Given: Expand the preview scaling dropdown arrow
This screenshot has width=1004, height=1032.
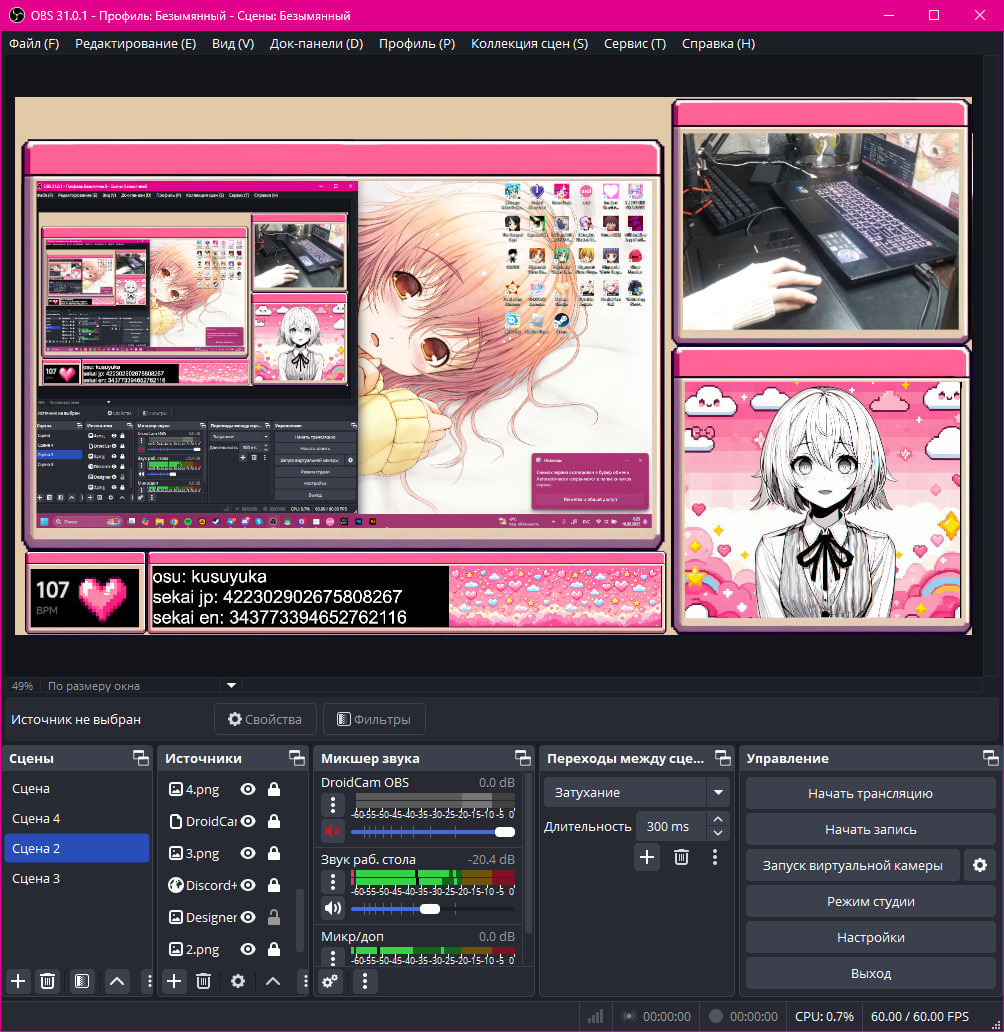Looking at the screenshot, I should pos(231,685).
